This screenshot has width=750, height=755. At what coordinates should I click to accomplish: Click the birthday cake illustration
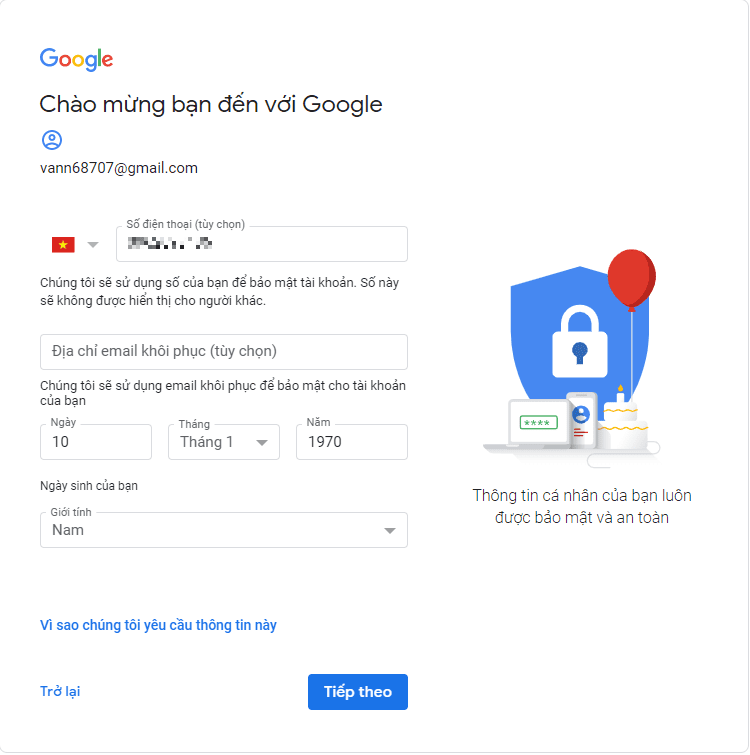(622, 423)
